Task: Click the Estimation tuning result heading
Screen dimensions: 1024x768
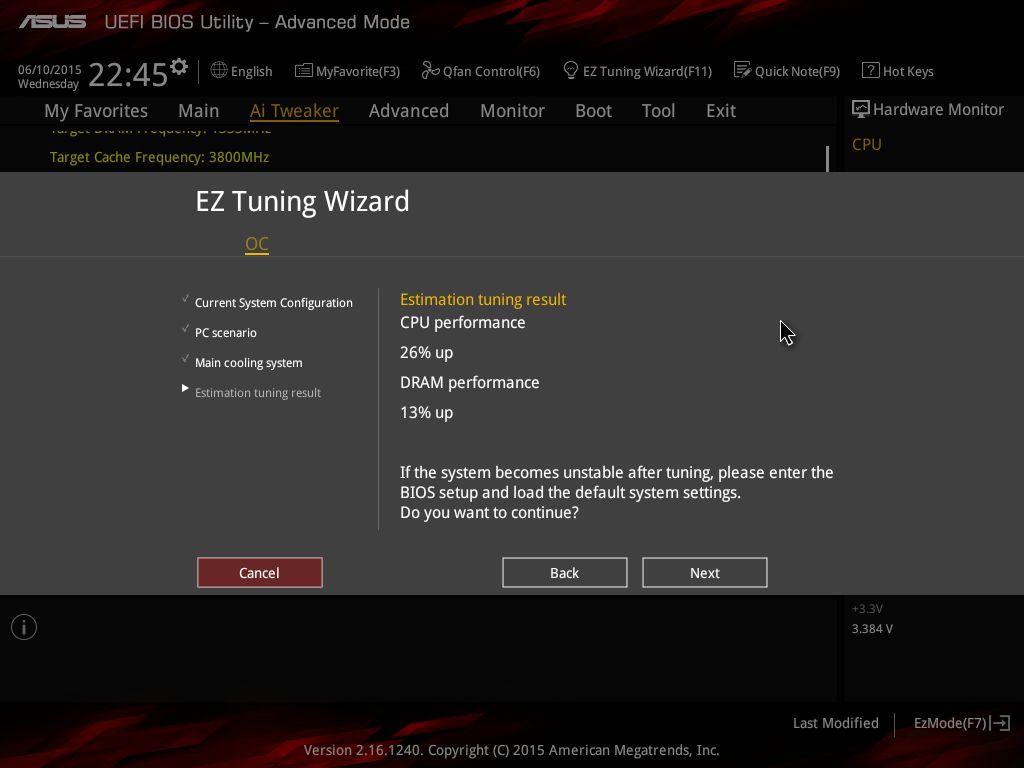Action: click(483, 300)
